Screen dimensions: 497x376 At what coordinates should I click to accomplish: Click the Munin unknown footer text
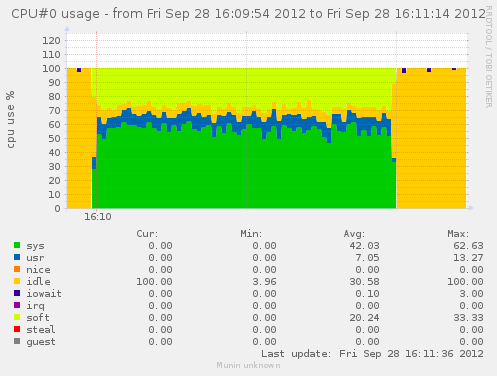(248, 365)
